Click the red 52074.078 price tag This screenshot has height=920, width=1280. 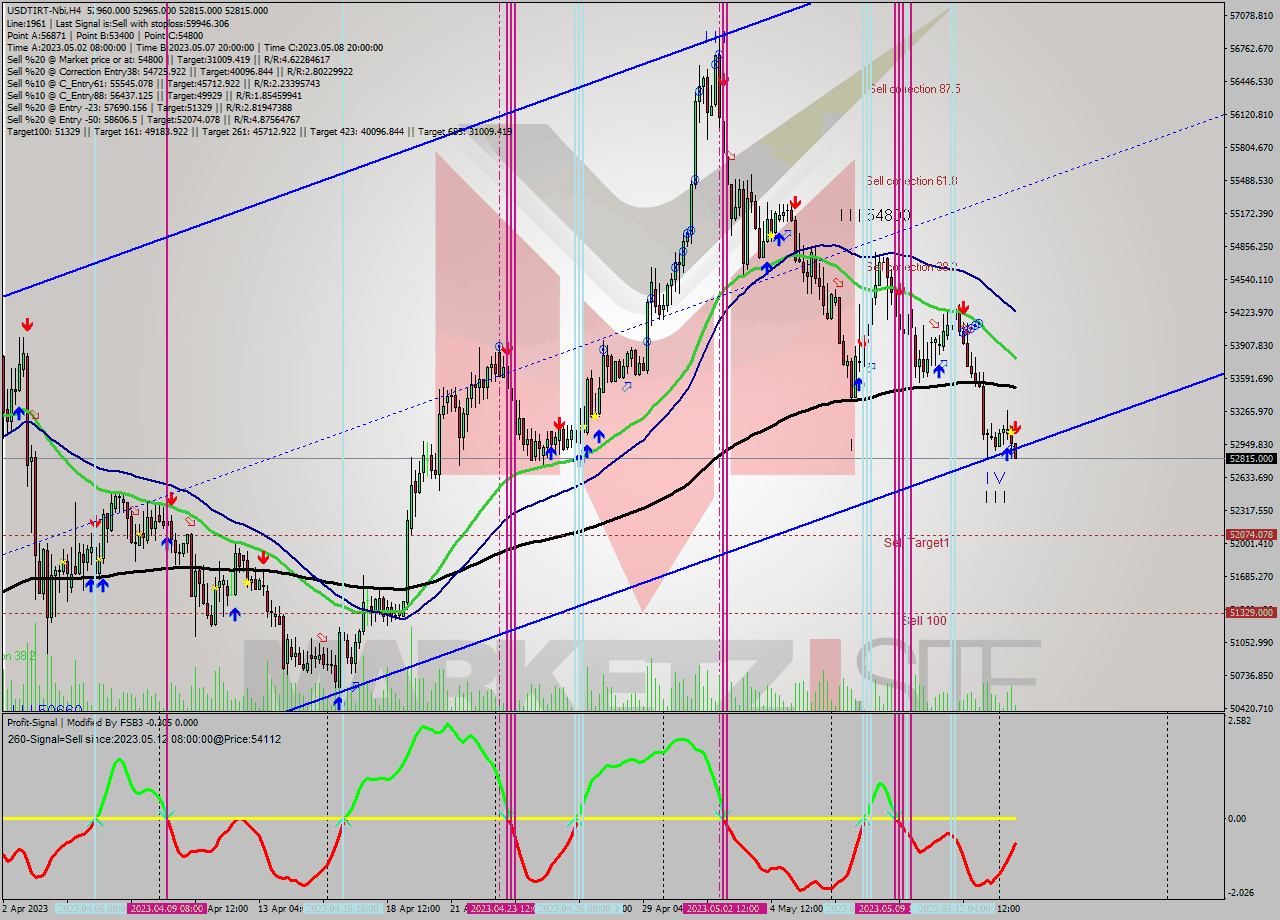[1251, 534]
